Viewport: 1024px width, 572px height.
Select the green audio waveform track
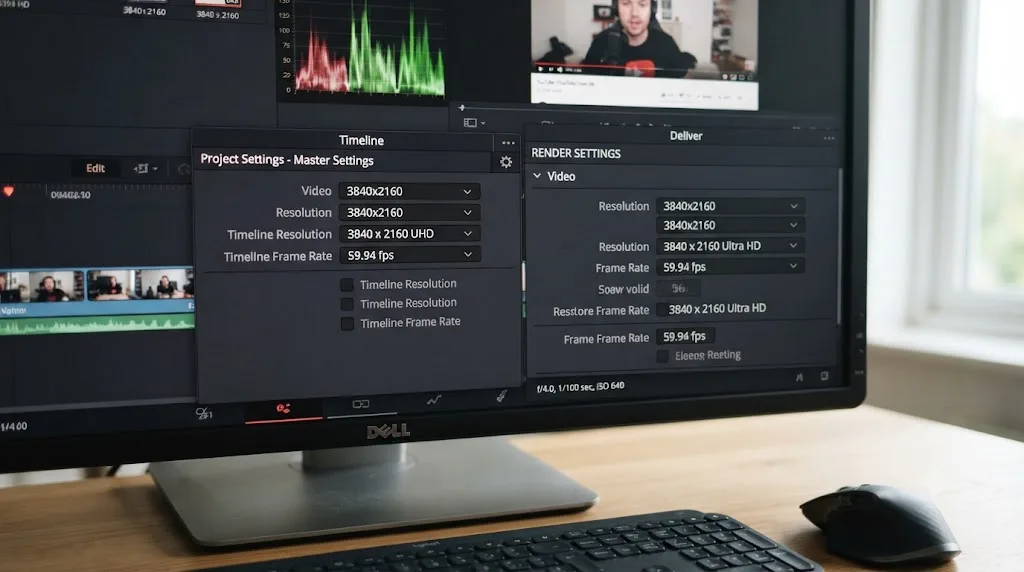[97, 325]
